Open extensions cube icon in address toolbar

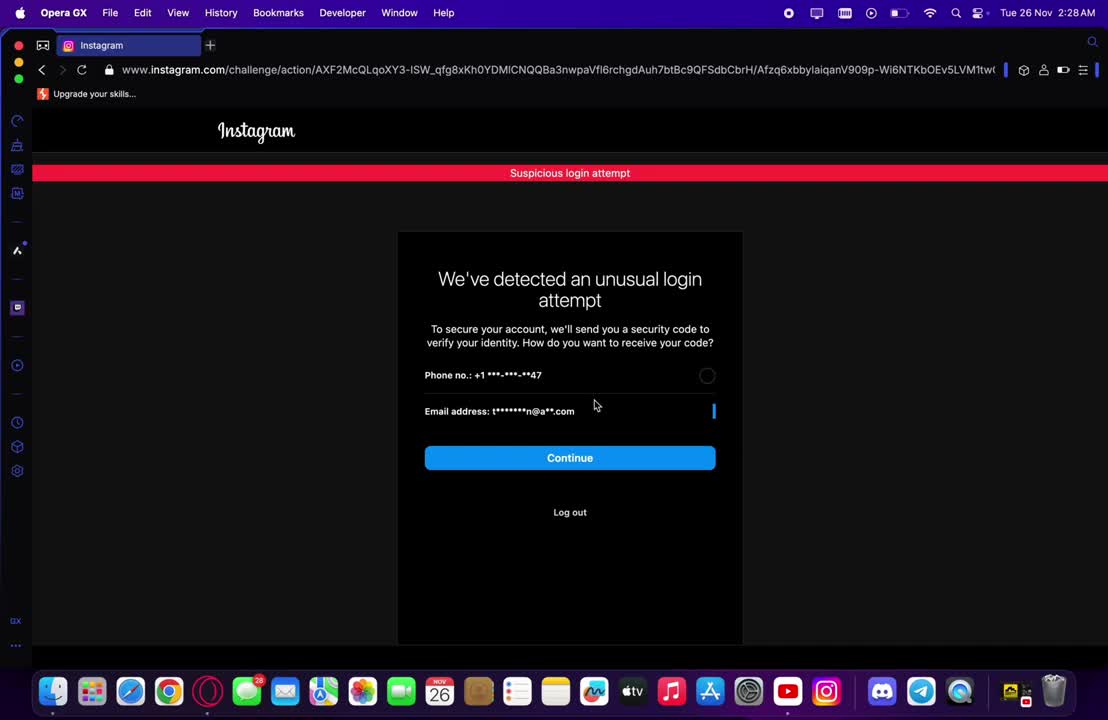pyautogui.click(x=1023, y=70)
